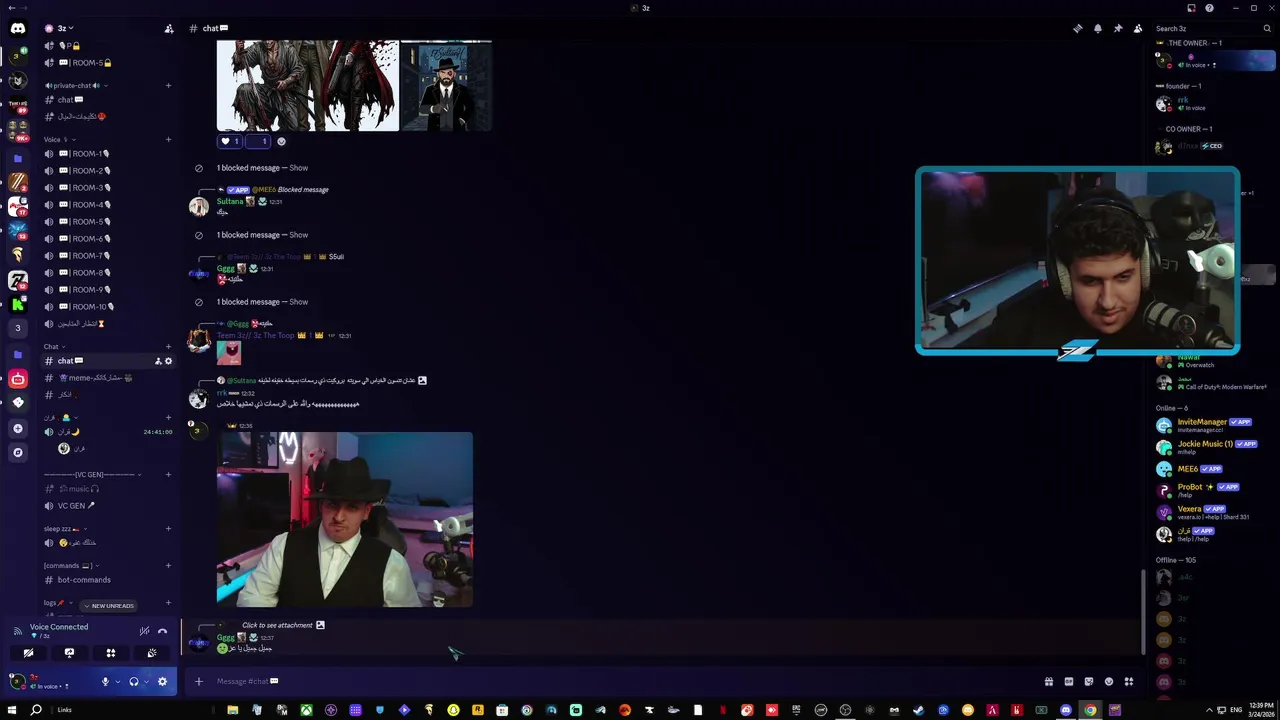Join ROOM-7 voice channel

click(x=108, y=255)
